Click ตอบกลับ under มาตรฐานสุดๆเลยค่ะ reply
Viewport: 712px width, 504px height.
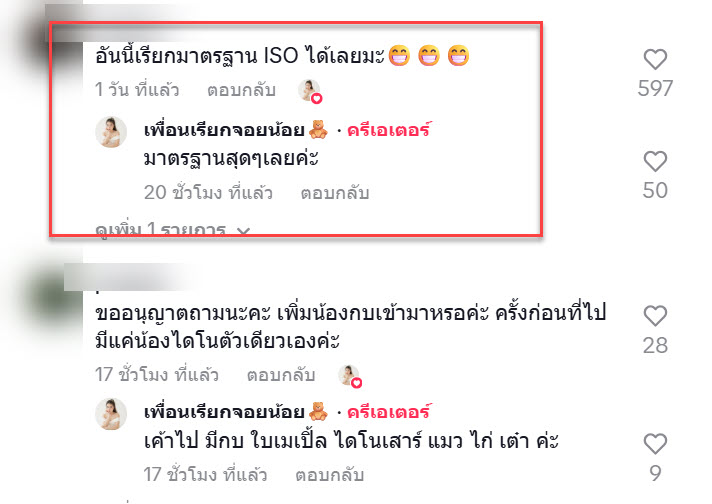[x=335, y=193]
